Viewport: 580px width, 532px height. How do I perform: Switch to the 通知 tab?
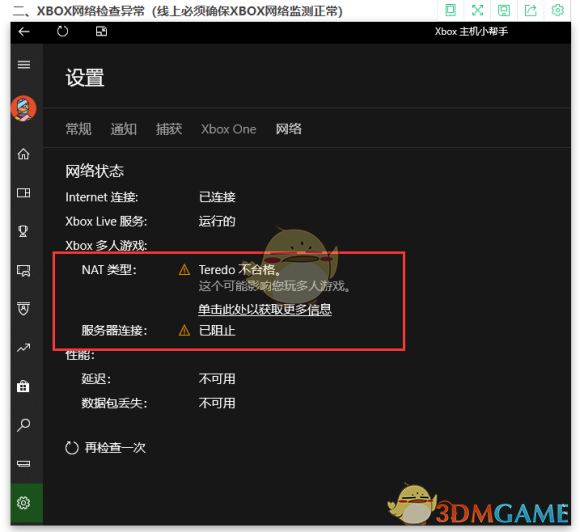124,129
